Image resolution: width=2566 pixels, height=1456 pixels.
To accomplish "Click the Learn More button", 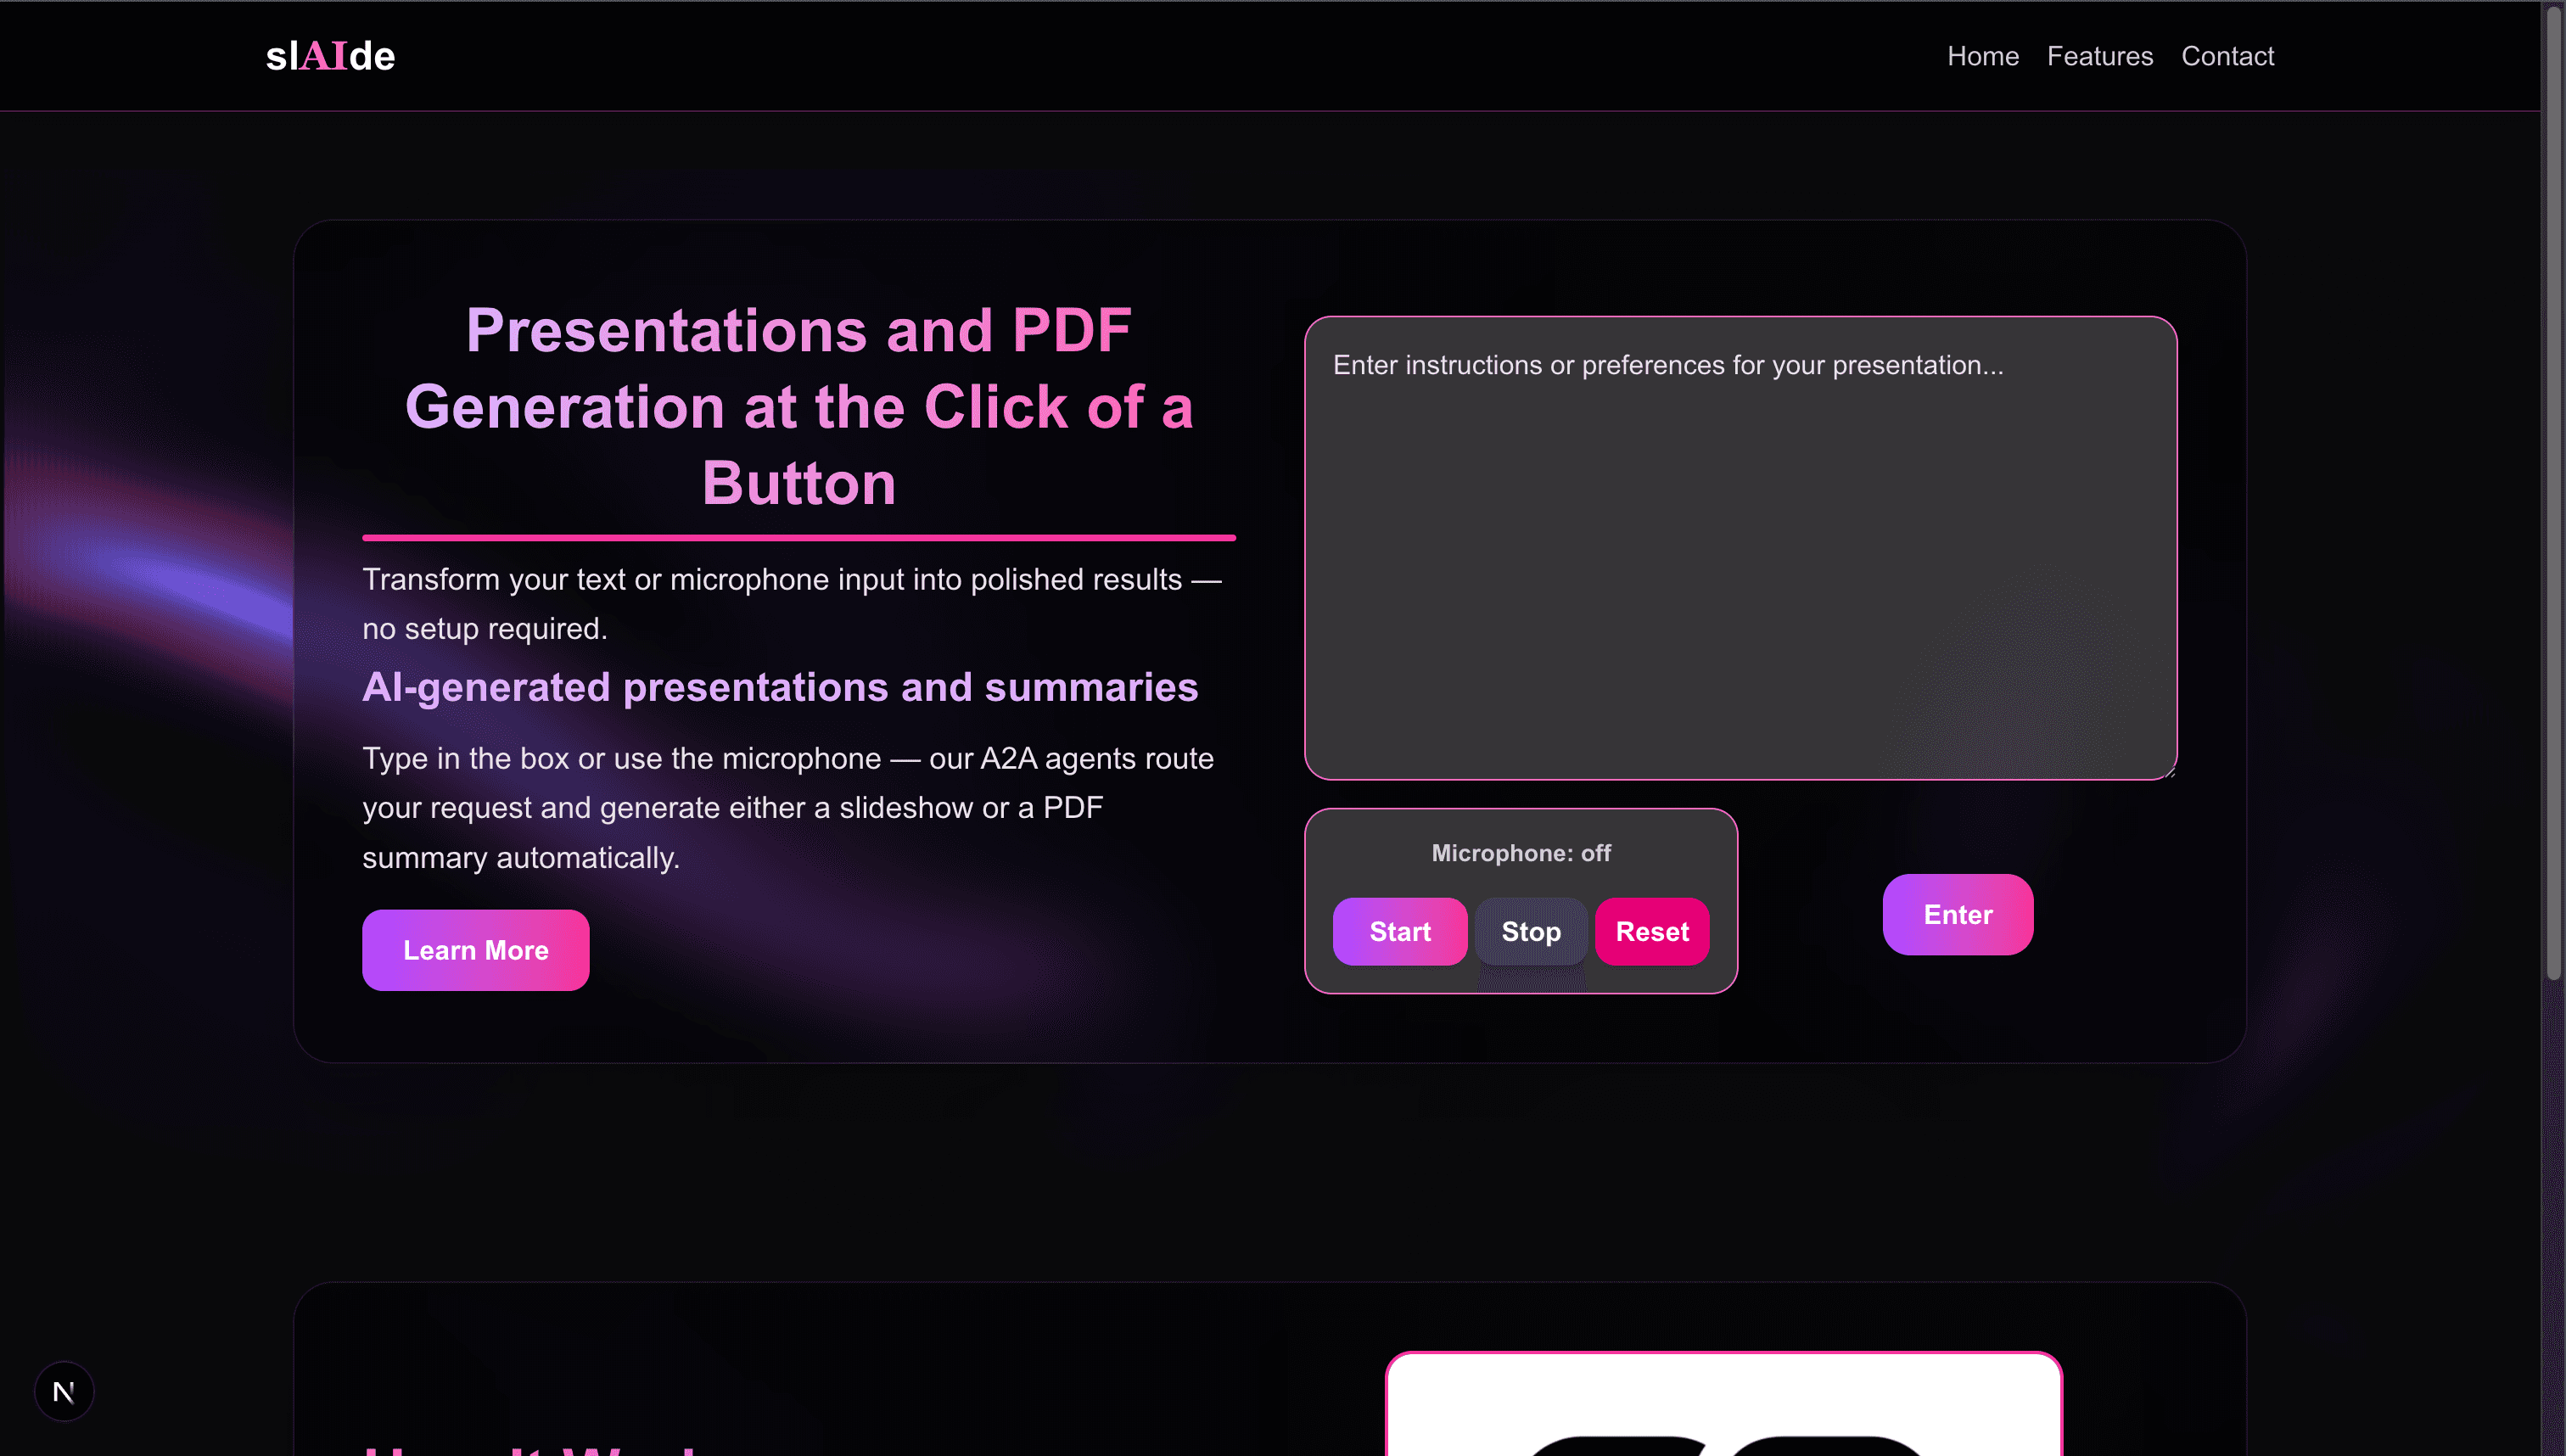I will (x=476, y=950).
